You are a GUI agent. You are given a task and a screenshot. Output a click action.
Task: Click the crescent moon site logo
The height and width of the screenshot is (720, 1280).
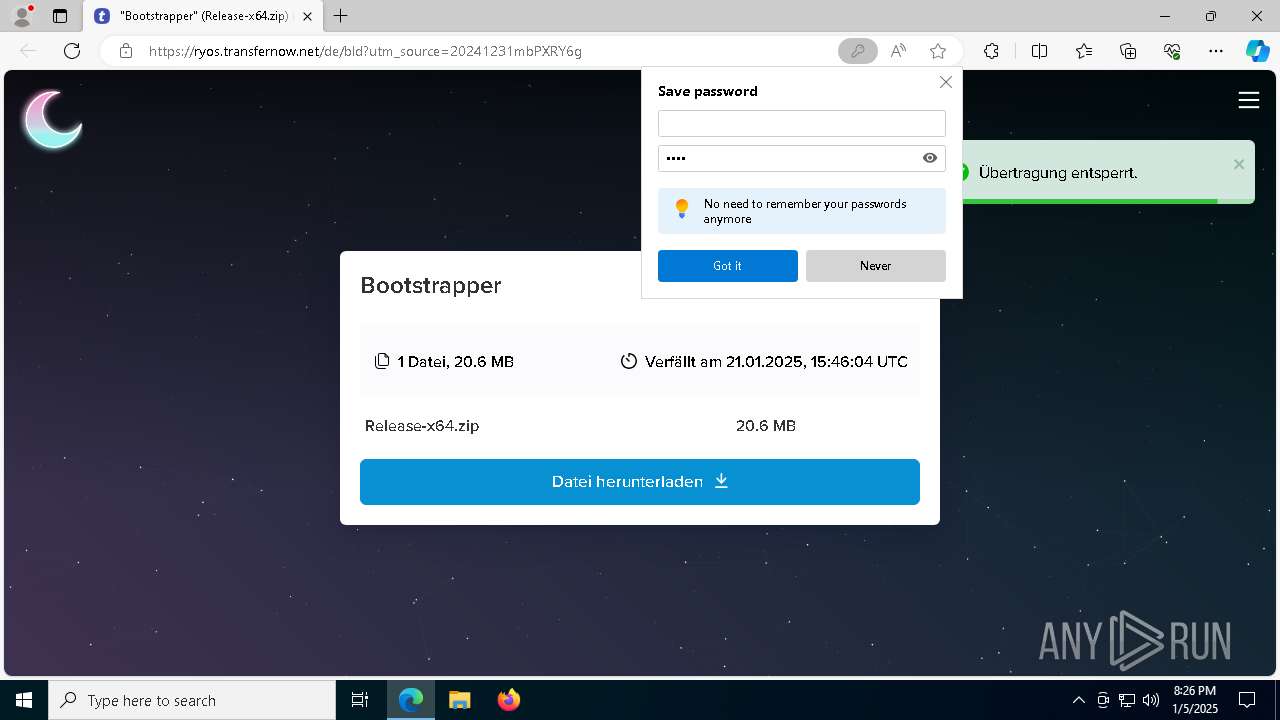(52, 119)
